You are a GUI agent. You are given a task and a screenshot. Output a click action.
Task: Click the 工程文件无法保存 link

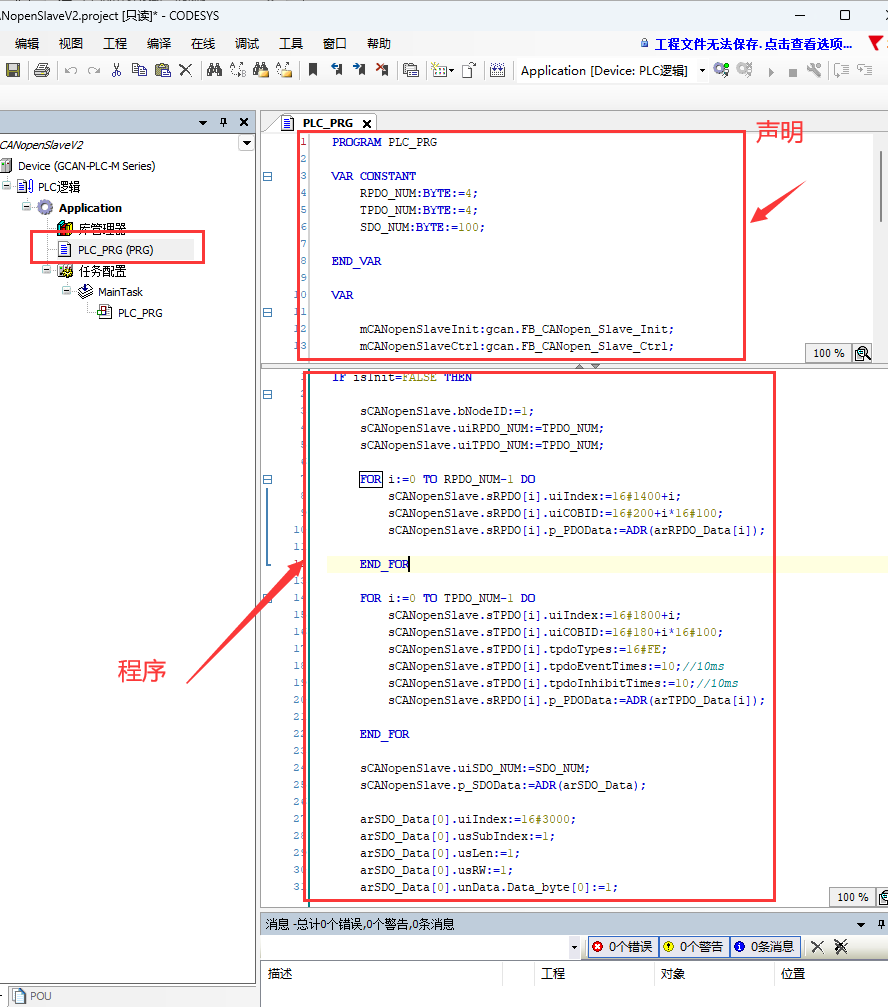click(753, 44)
